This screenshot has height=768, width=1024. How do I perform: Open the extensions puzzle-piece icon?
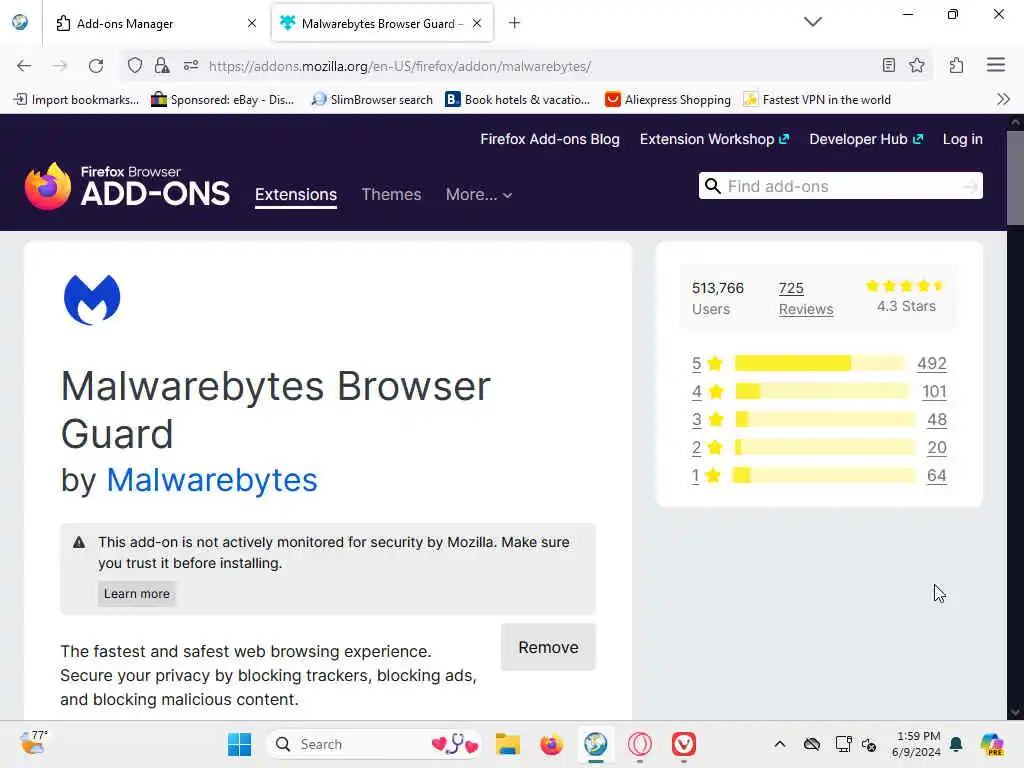[956, 65]
